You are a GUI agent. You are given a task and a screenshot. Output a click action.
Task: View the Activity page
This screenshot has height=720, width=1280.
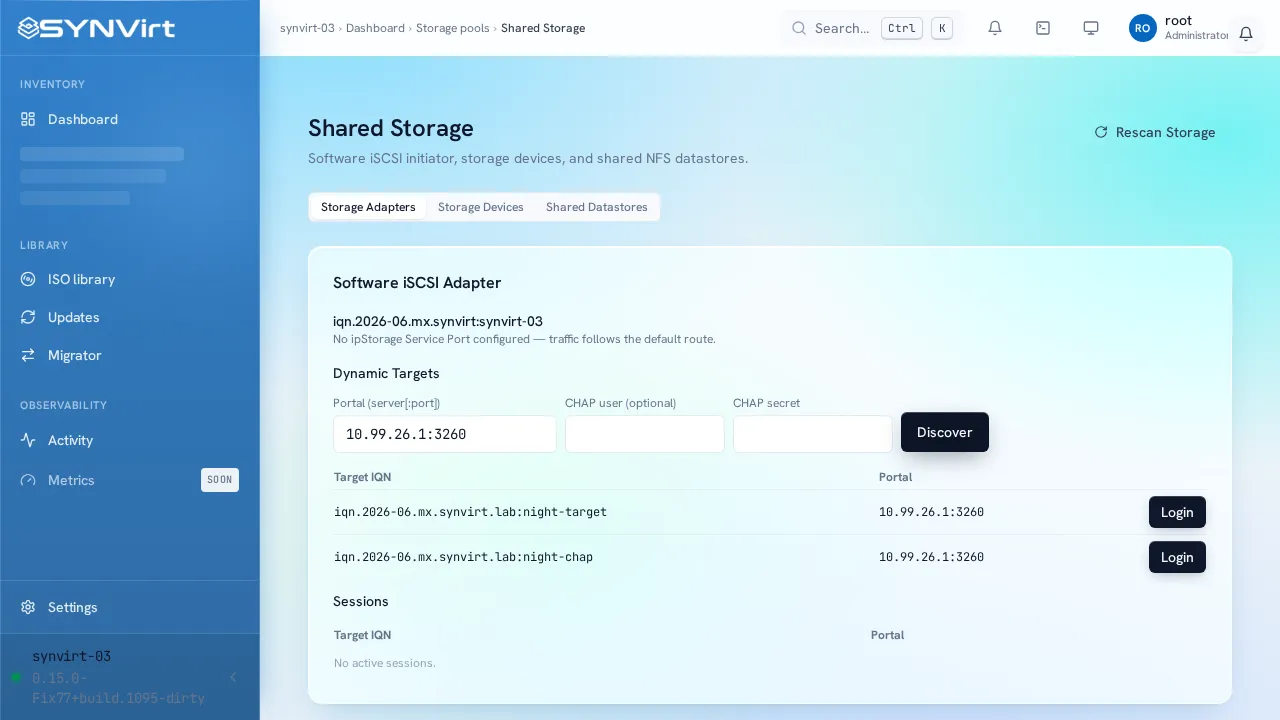pyautogui.click(x=130, y=440)
